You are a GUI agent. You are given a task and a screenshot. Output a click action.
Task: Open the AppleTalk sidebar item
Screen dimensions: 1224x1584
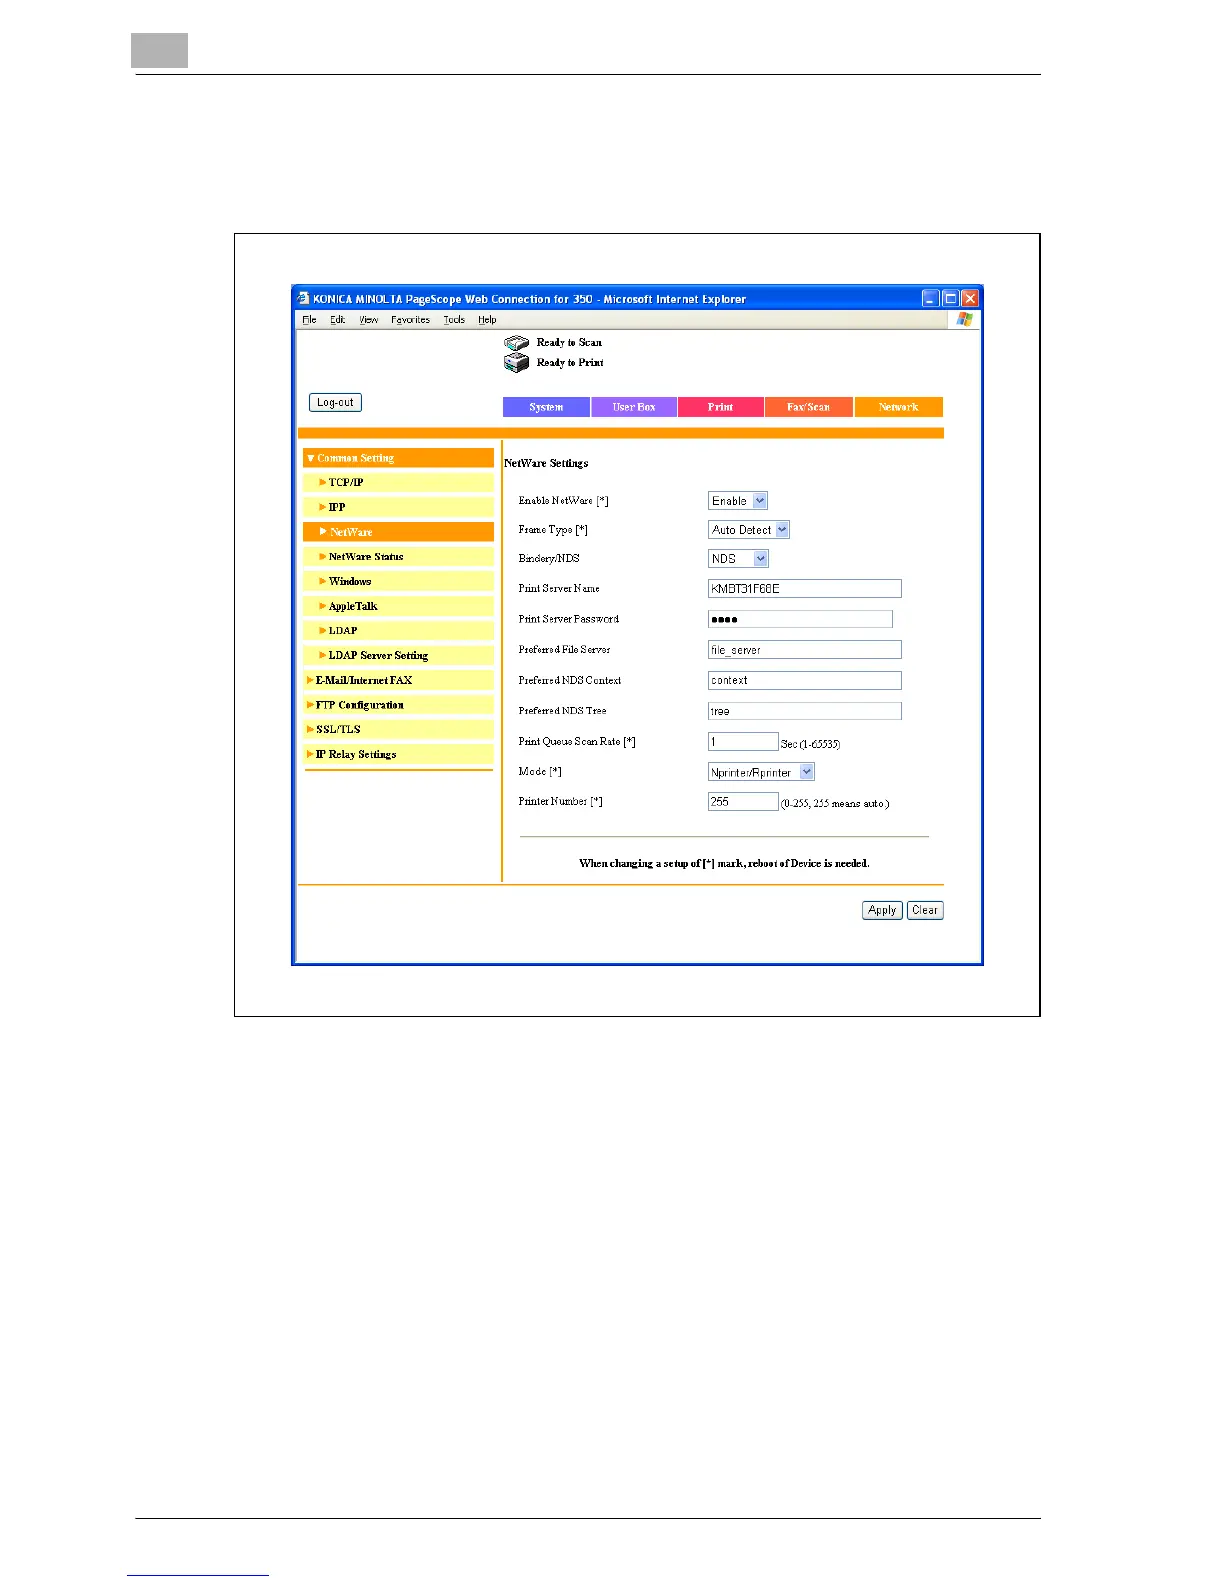[x=398, y=606]
